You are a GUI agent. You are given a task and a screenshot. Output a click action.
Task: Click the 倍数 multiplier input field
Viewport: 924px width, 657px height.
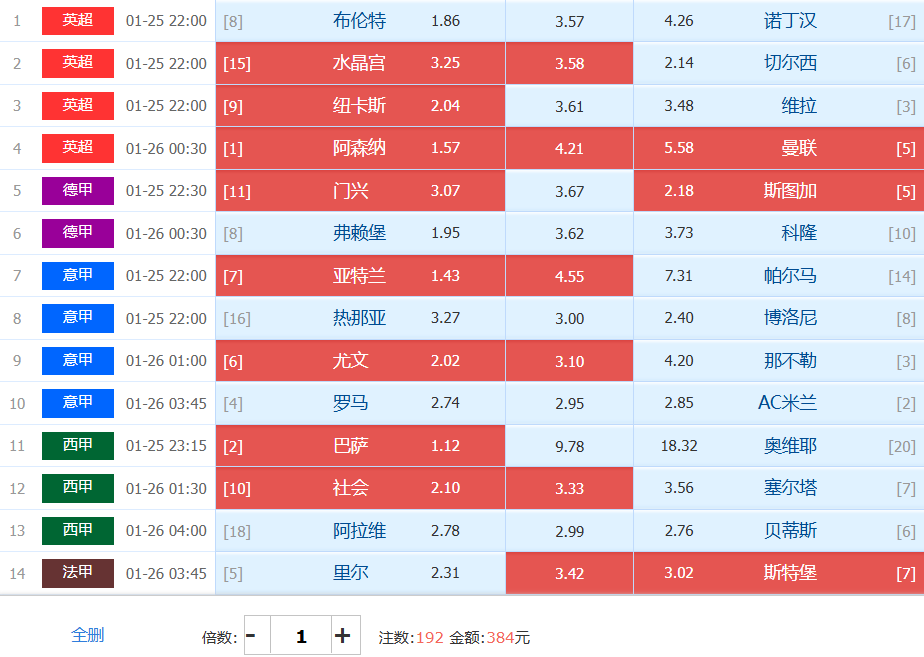pos(300,635)
